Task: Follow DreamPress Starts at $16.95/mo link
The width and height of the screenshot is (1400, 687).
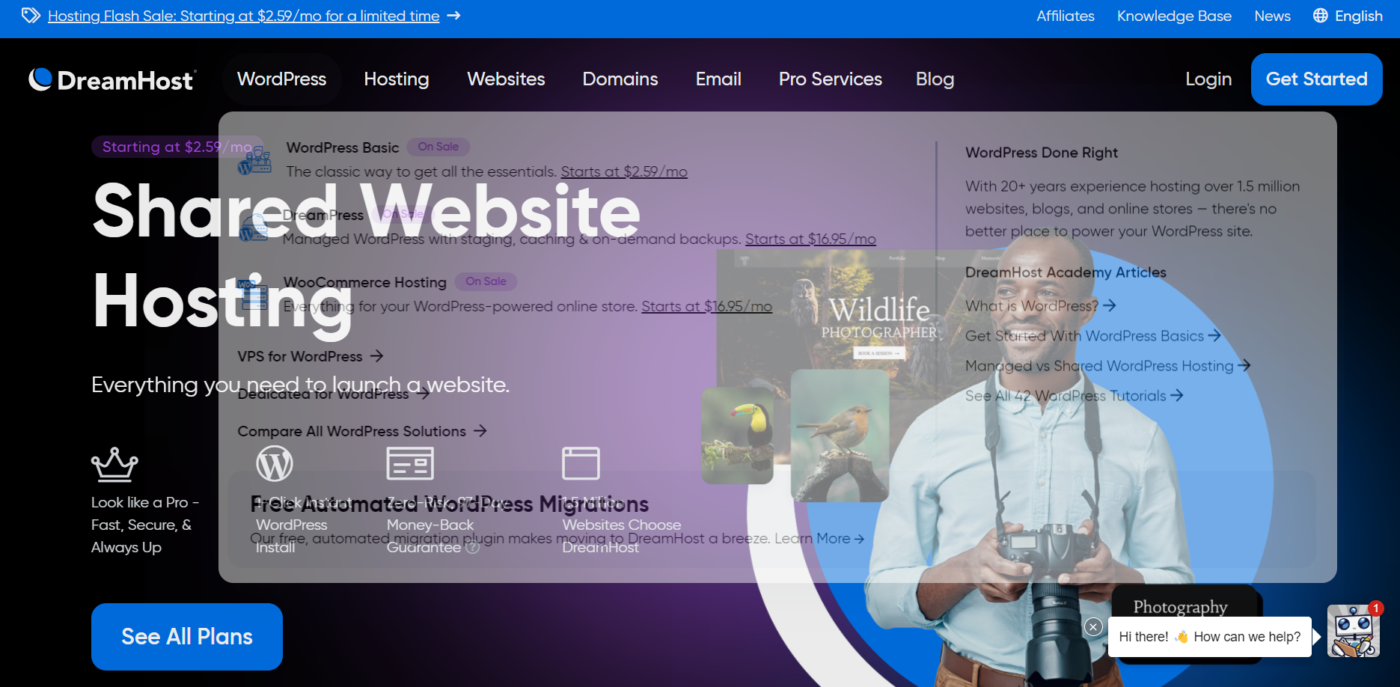Action: [810, 239]
